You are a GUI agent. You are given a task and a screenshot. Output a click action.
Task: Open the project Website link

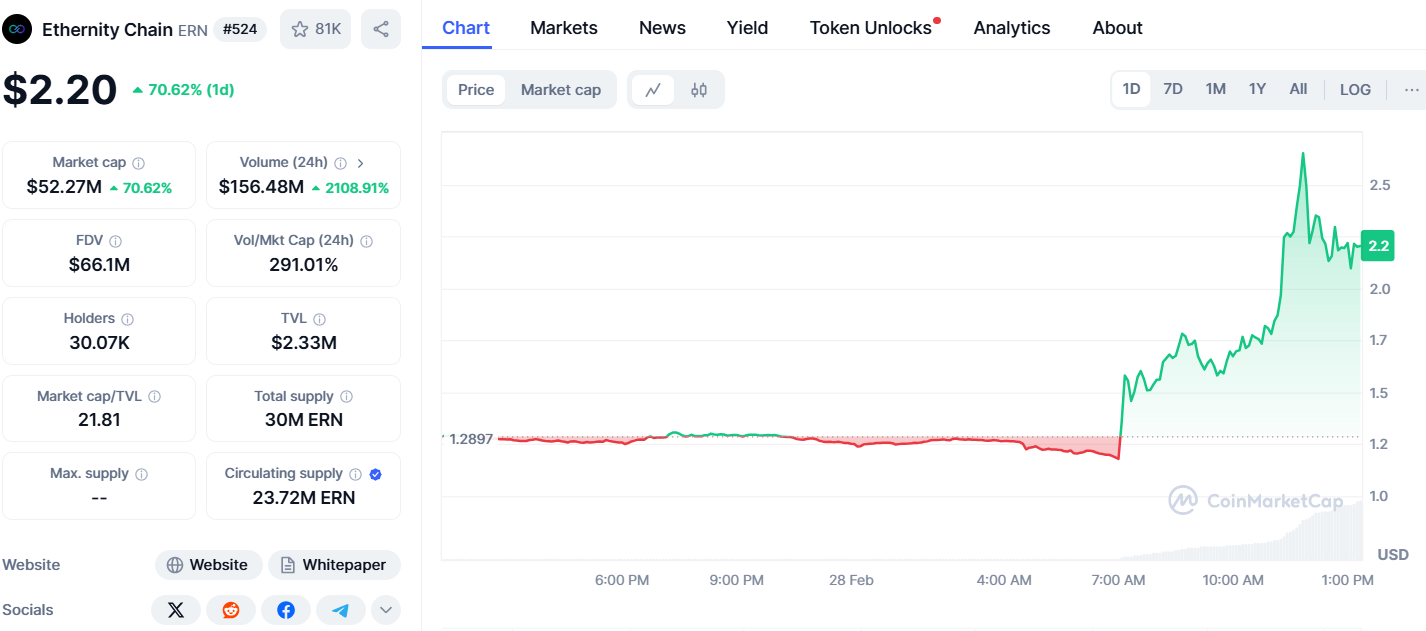coord(208,565)
